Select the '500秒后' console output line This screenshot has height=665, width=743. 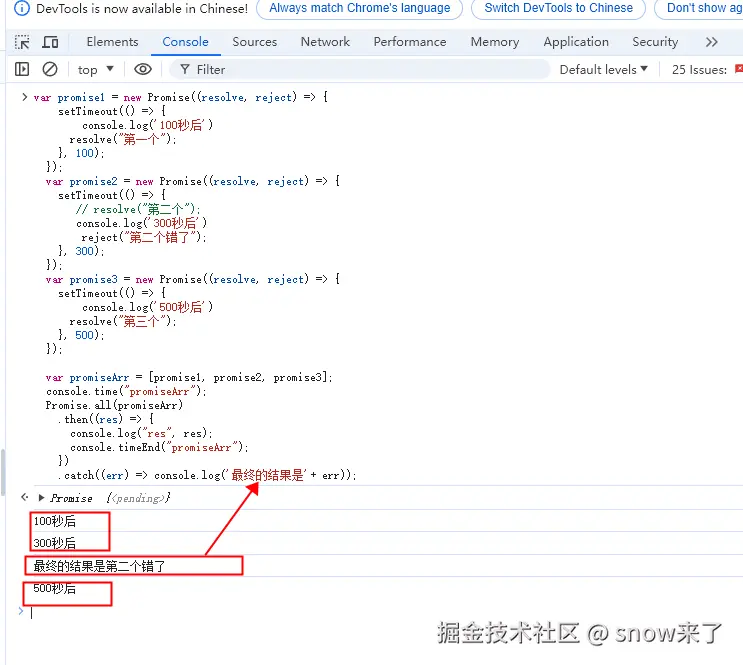[x=54, y=589]
